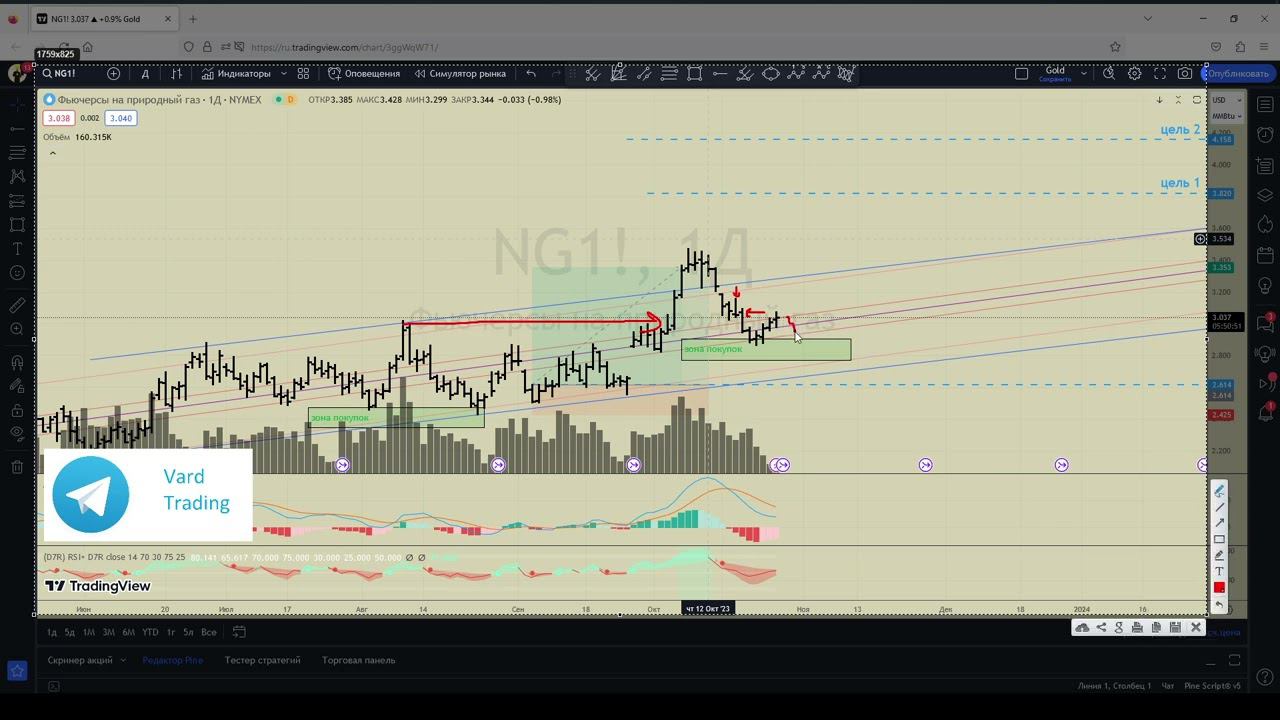Open the watchlist panel in right sidebar
The height and width of the screenshot is (720, 1280).
(x=1265, y=105)
